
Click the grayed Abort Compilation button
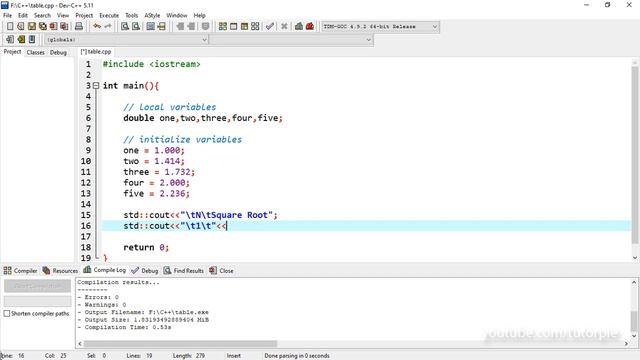[38, 286]
